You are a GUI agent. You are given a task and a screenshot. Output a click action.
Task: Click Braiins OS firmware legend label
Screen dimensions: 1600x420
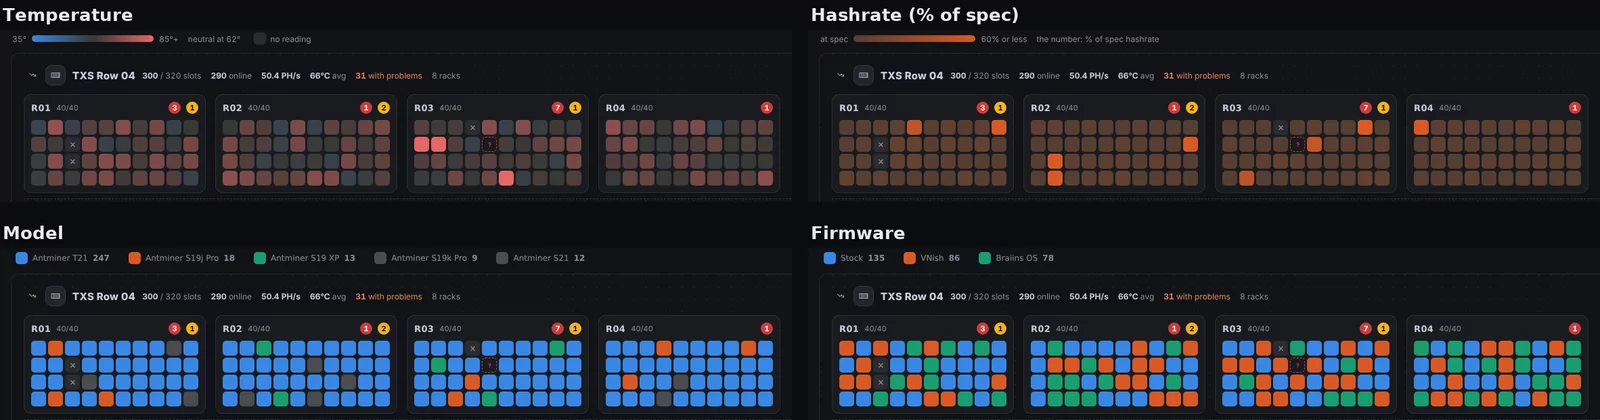click(x=1016, y=258)
